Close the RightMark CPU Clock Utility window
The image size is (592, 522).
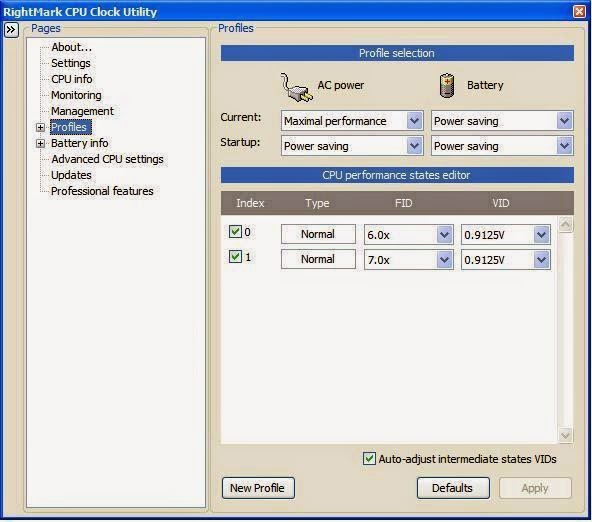(579, 11)
